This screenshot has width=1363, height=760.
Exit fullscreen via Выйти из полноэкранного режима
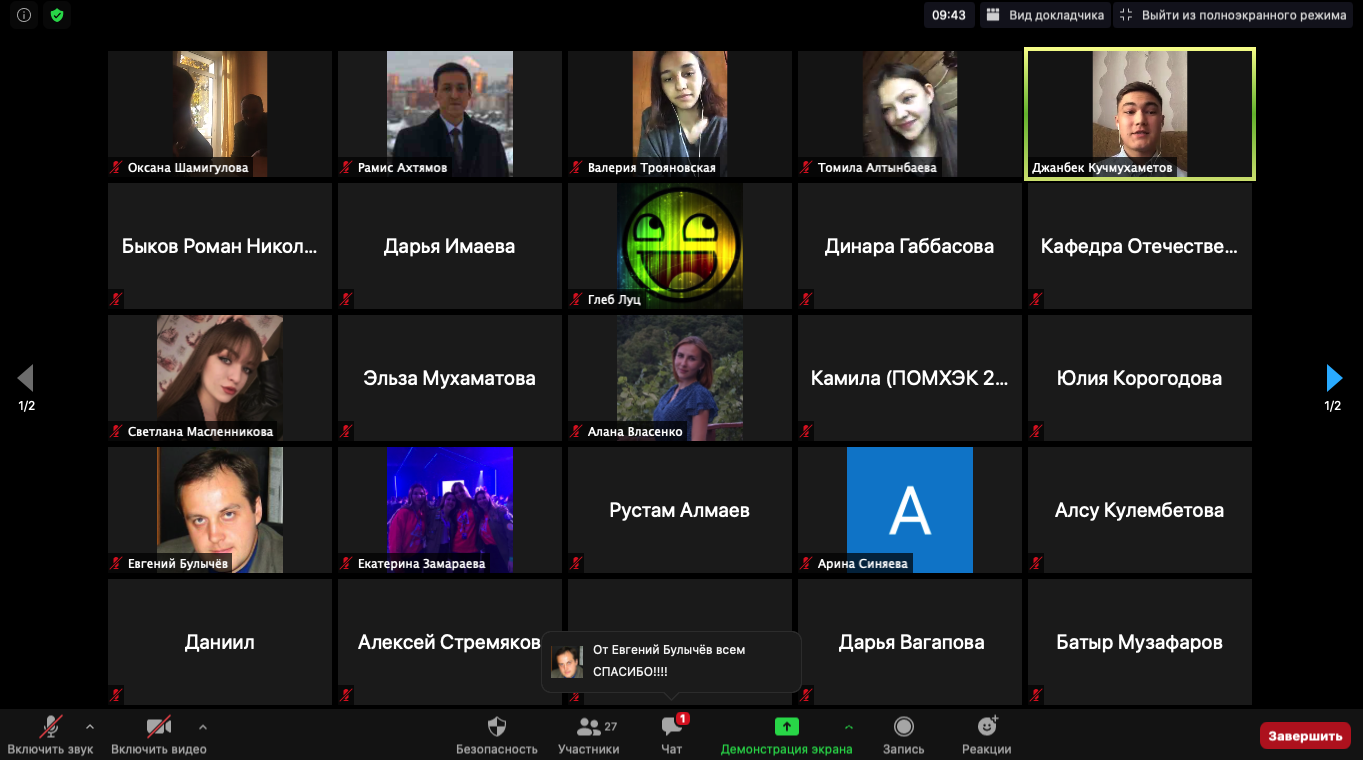coord(1234,15)
